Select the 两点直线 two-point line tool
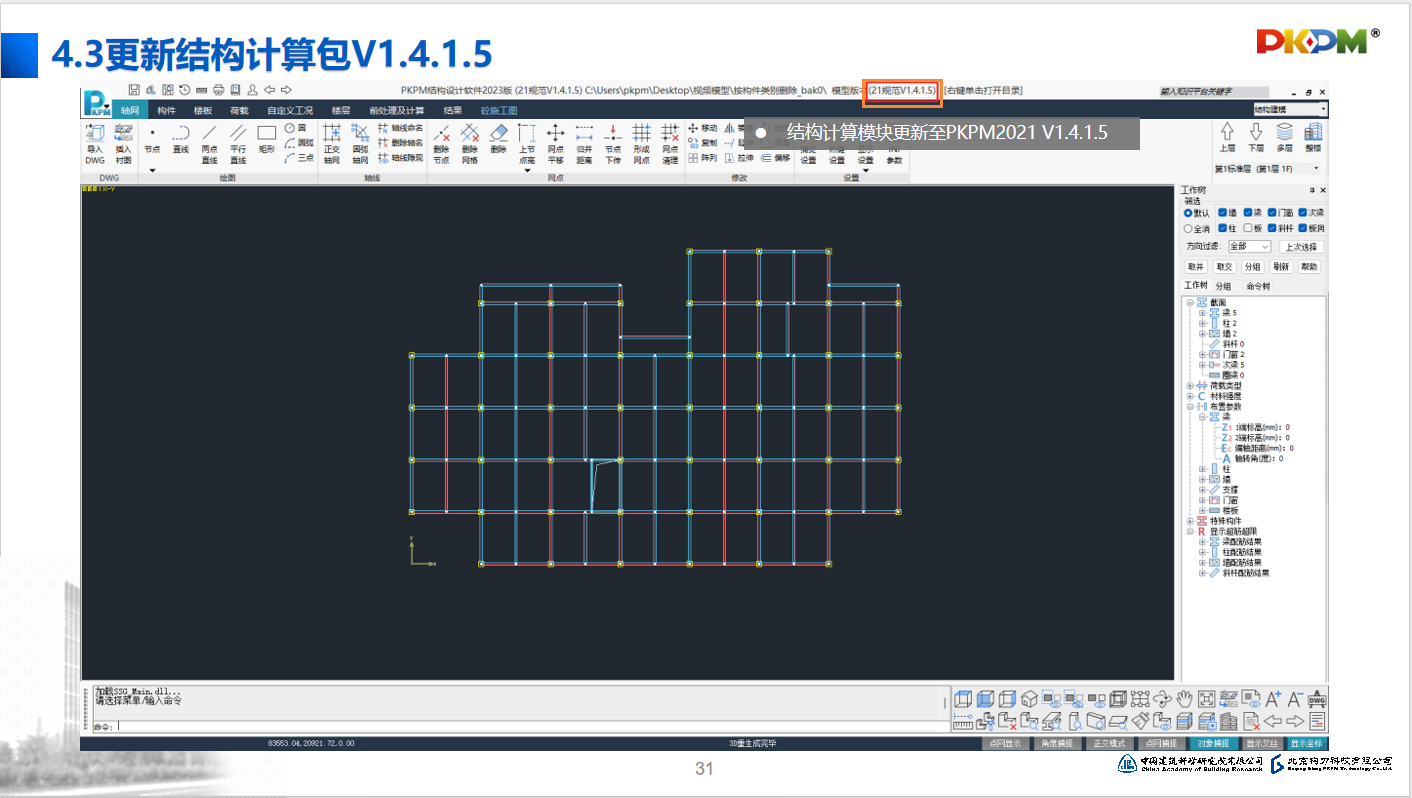Image resolution: width=1412 pixels, height=798 pixels. 209,144
